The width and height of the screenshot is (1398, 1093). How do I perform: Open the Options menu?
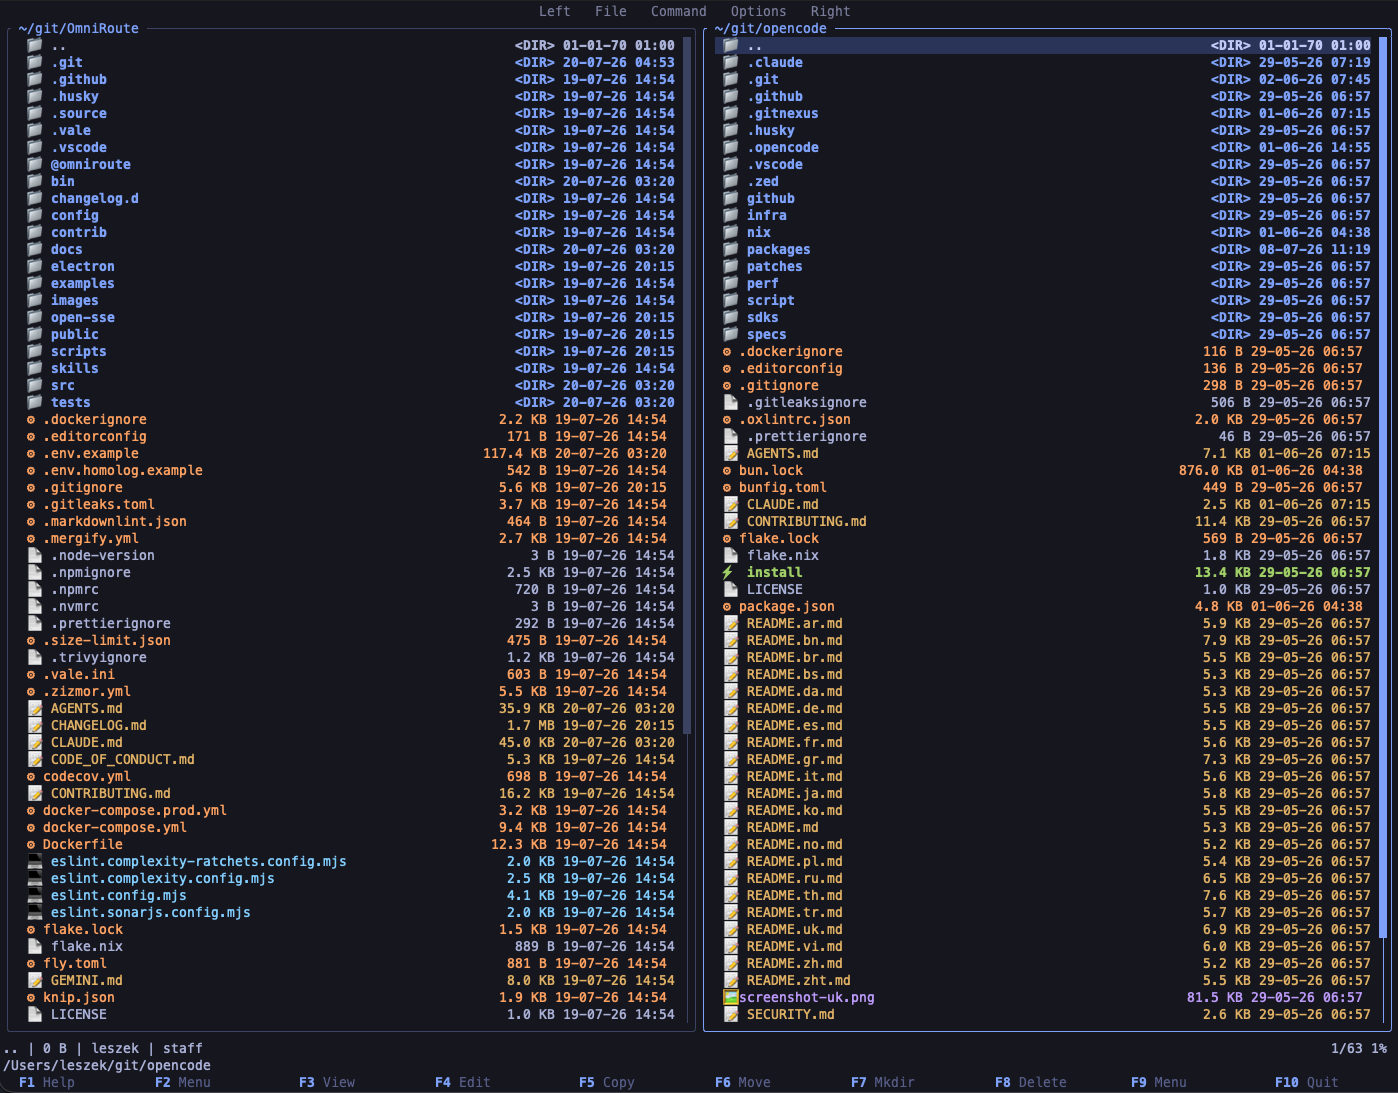click(x=758, y=11)
